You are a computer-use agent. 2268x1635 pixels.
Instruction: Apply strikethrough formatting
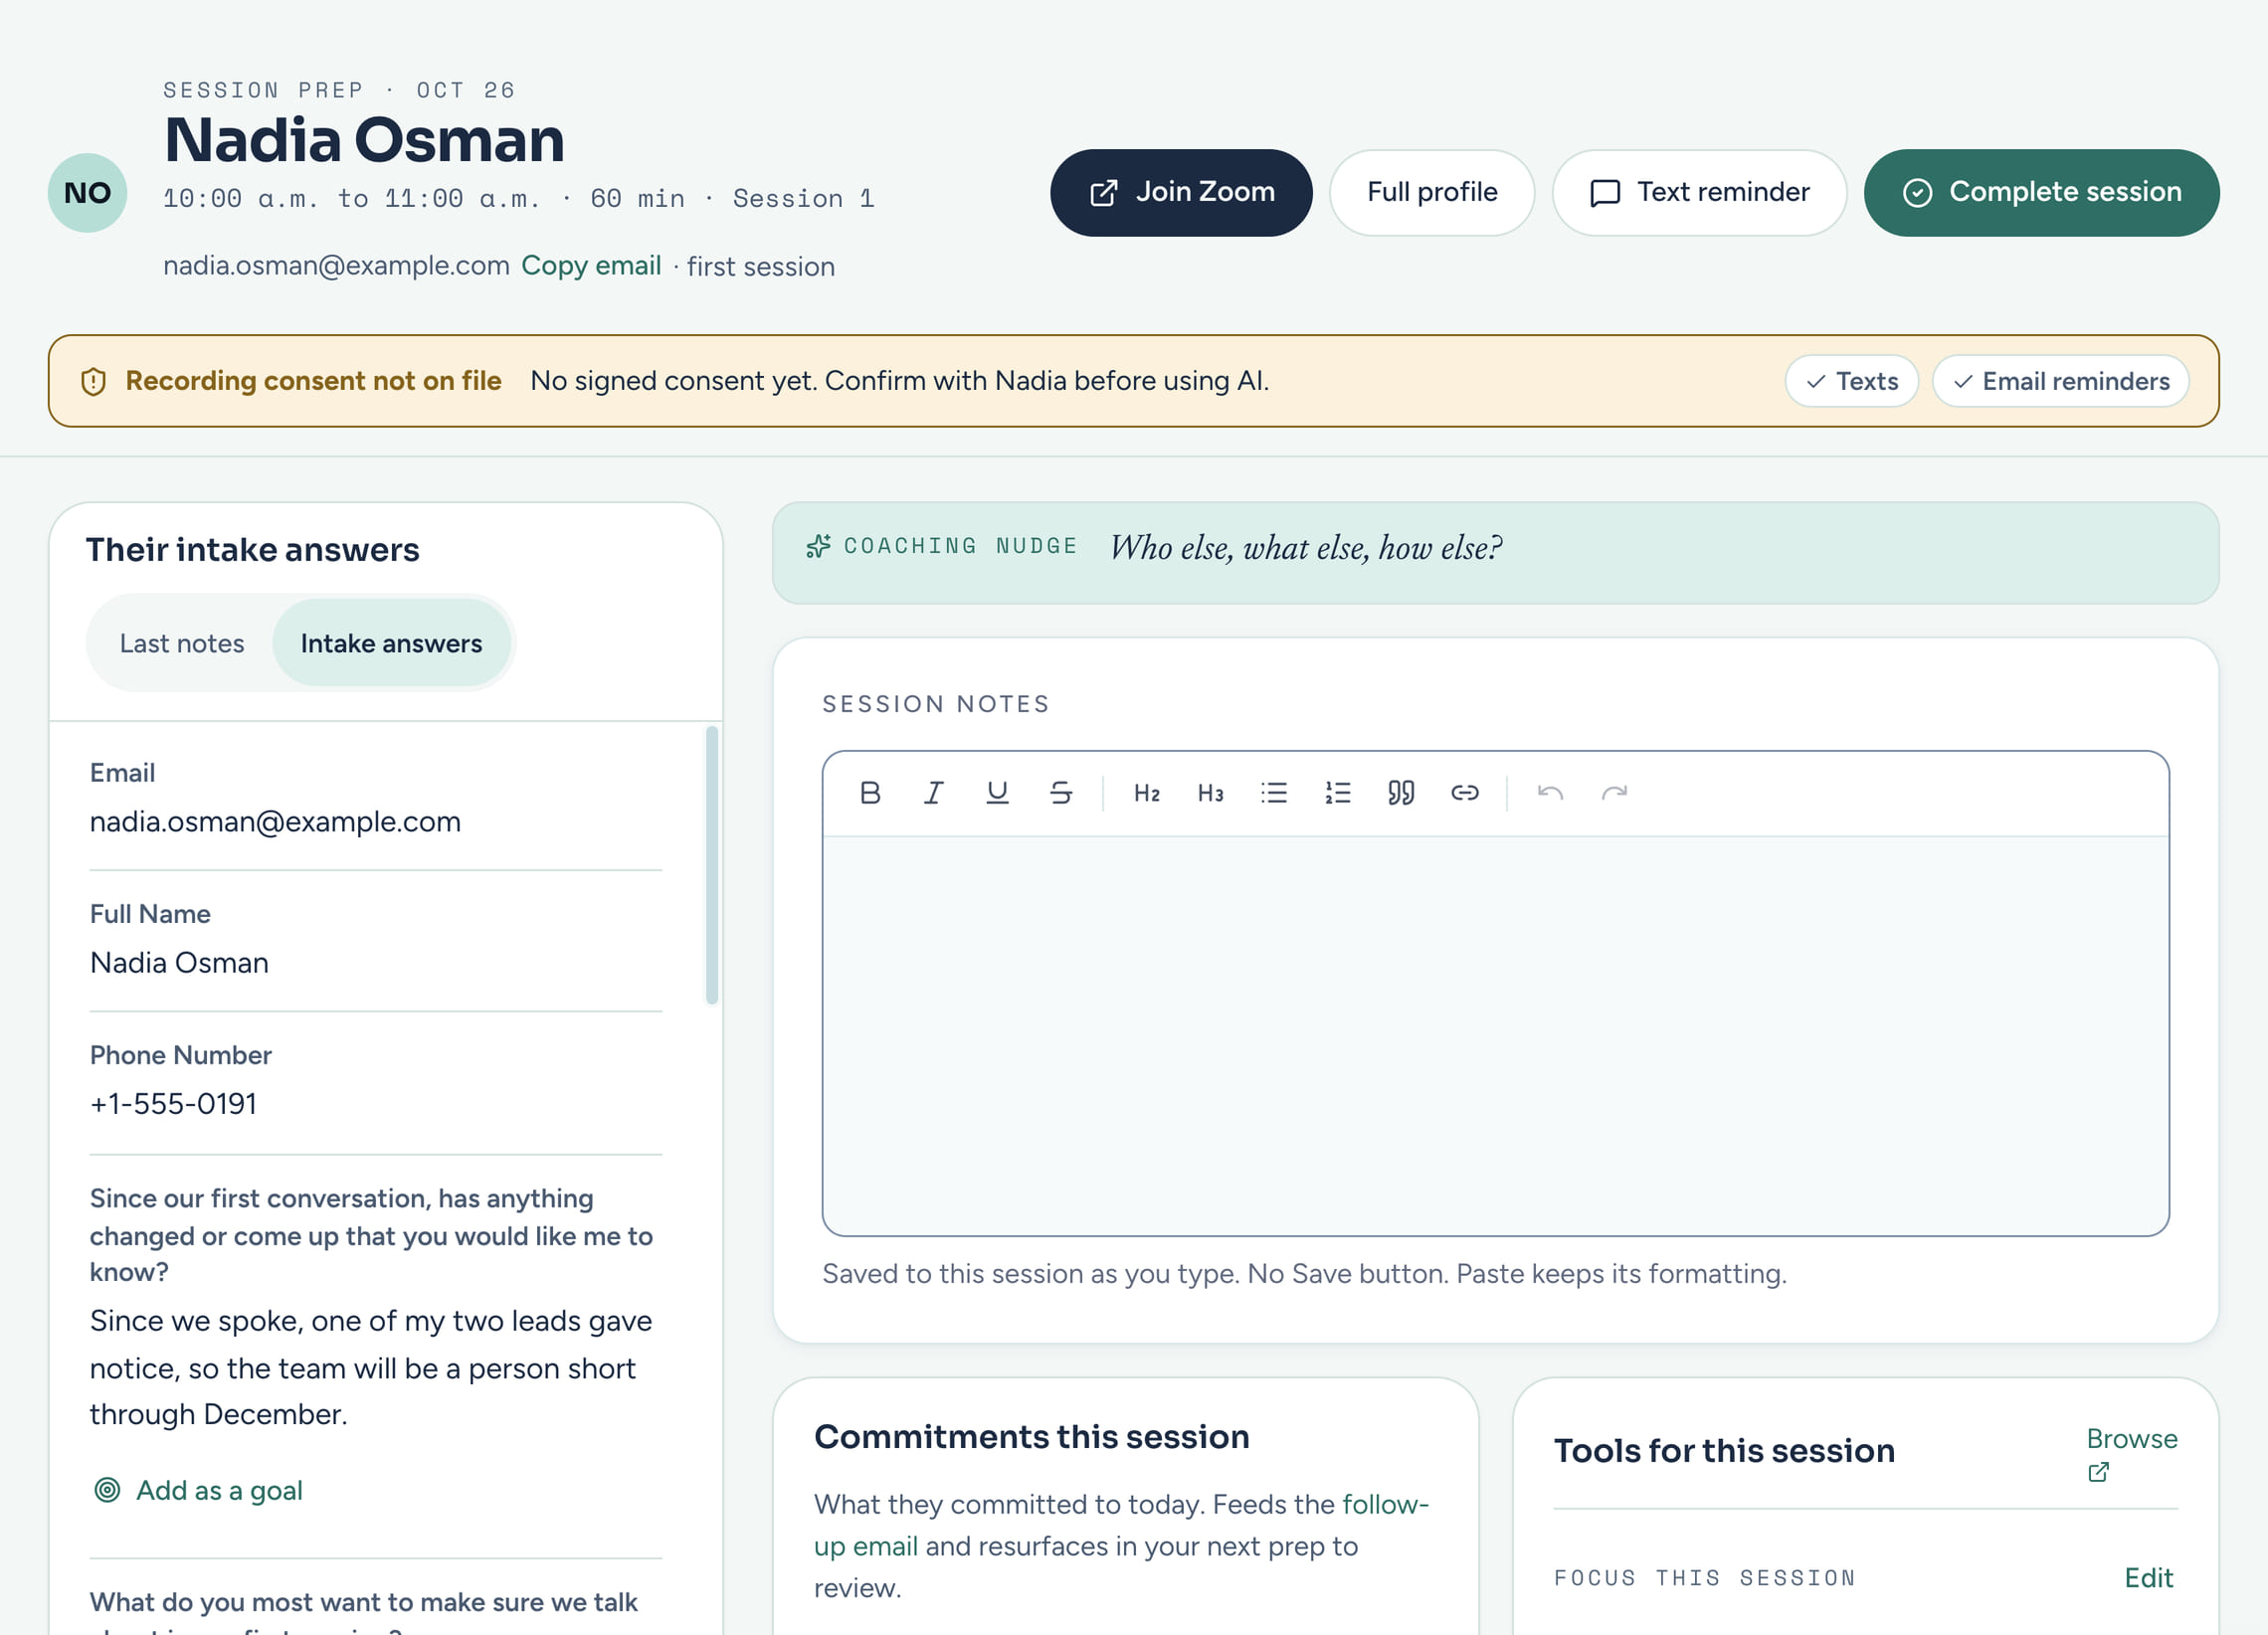click(x=1060, y=793)
